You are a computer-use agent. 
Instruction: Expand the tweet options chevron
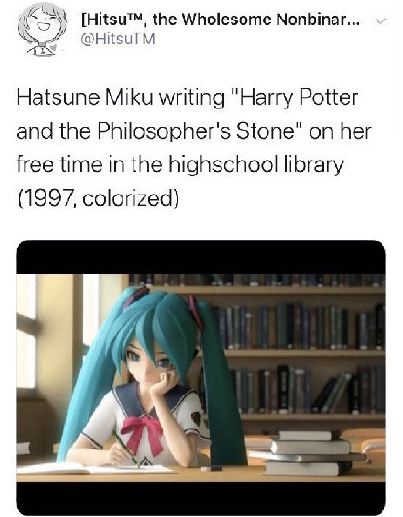click(381, 21)
